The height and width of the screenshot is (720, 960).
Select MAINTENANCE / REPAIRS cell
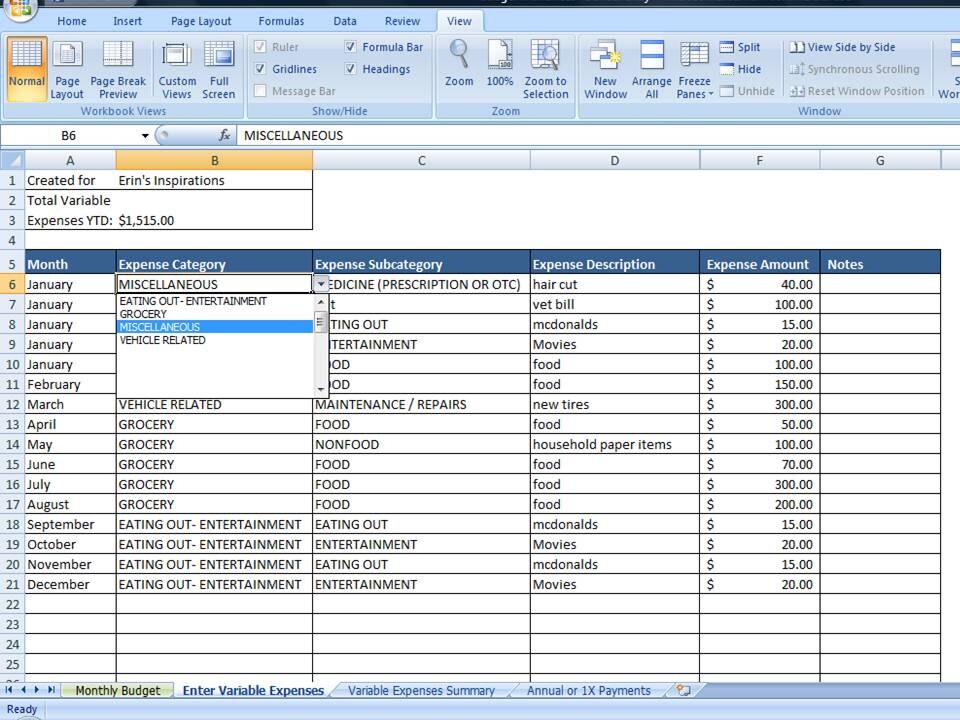pos(421,405)
